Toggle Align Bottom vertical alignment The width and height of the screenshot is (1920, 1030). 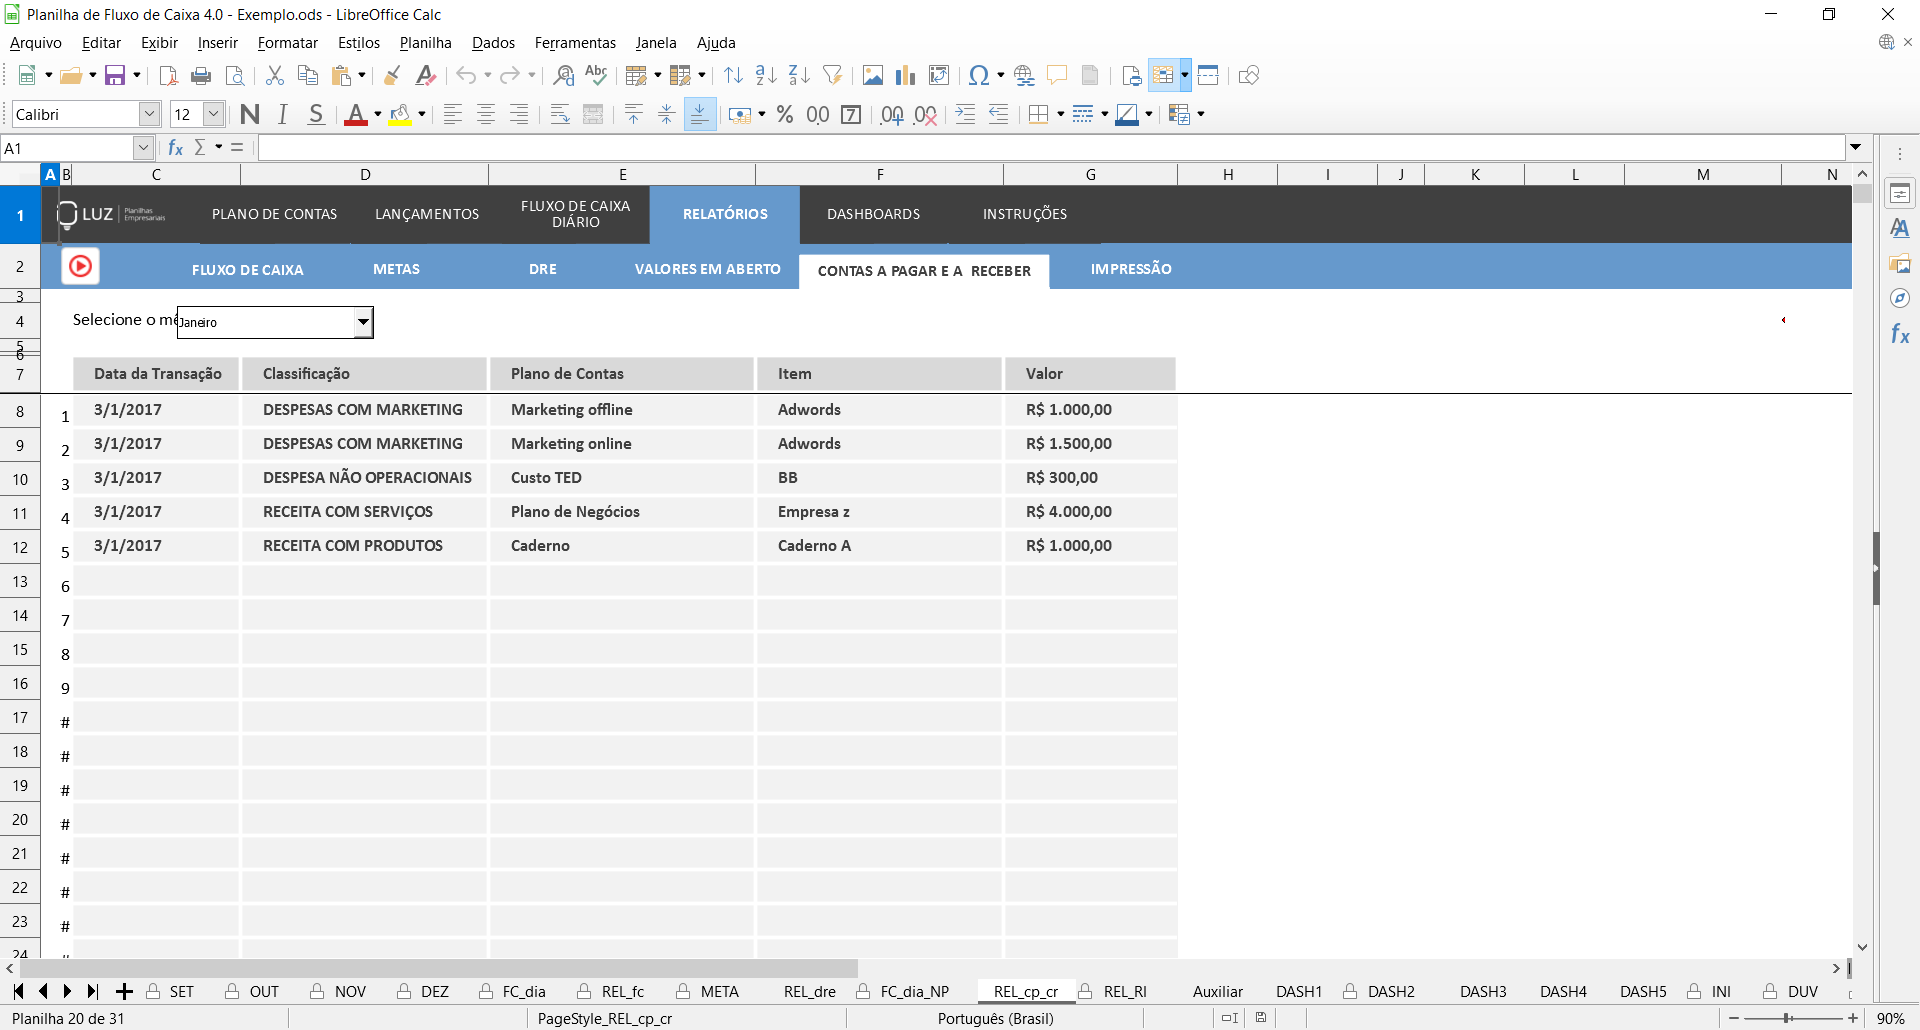700,115
